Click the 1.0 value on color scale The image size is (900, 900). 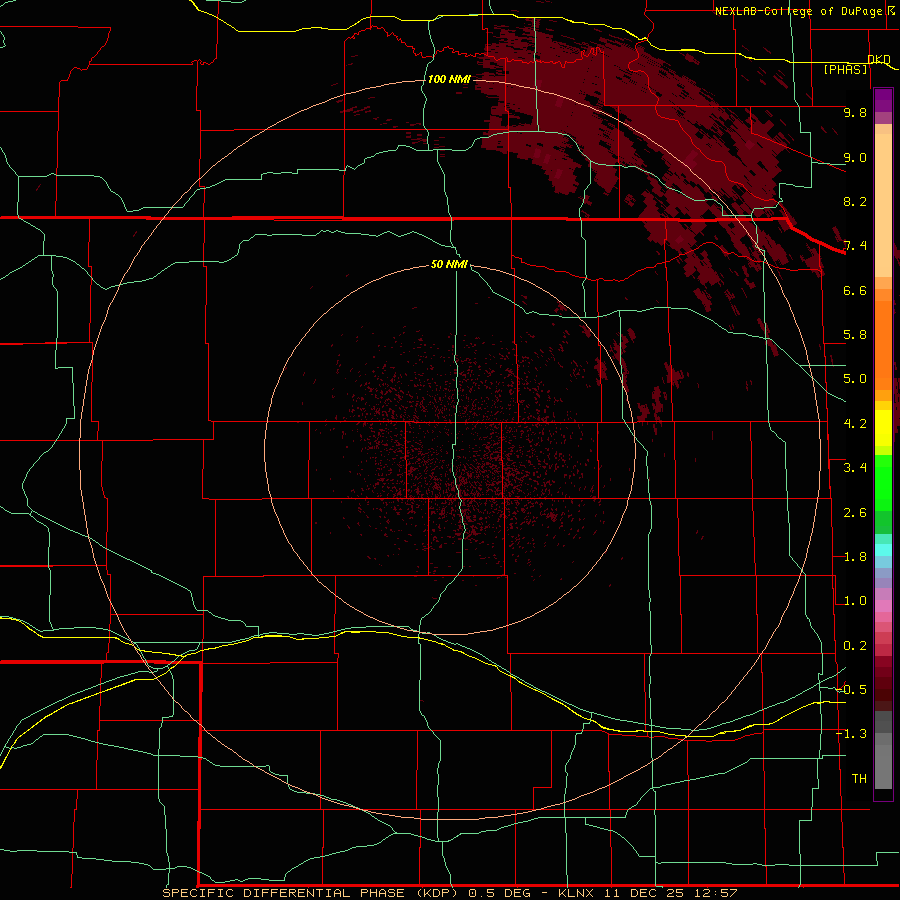855,601
